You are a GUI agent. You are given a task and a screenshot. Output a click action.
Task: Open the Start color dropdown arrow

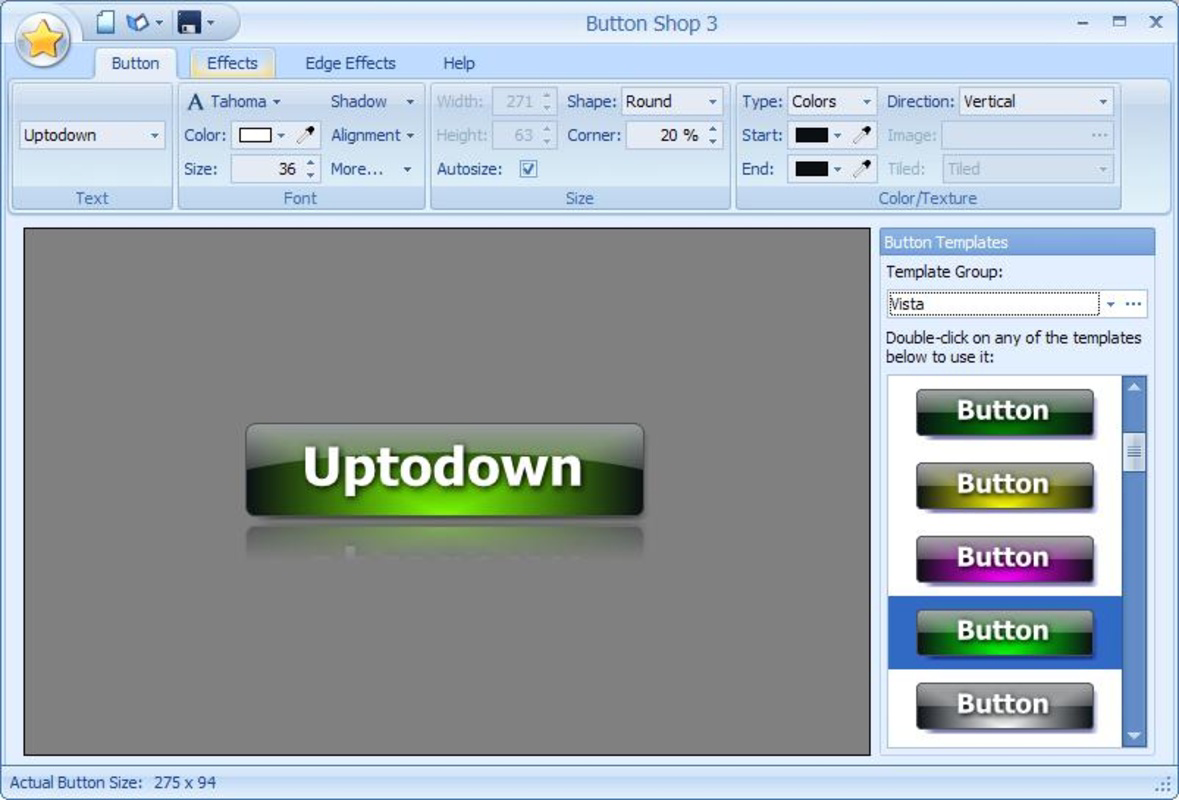pos(838,135)
